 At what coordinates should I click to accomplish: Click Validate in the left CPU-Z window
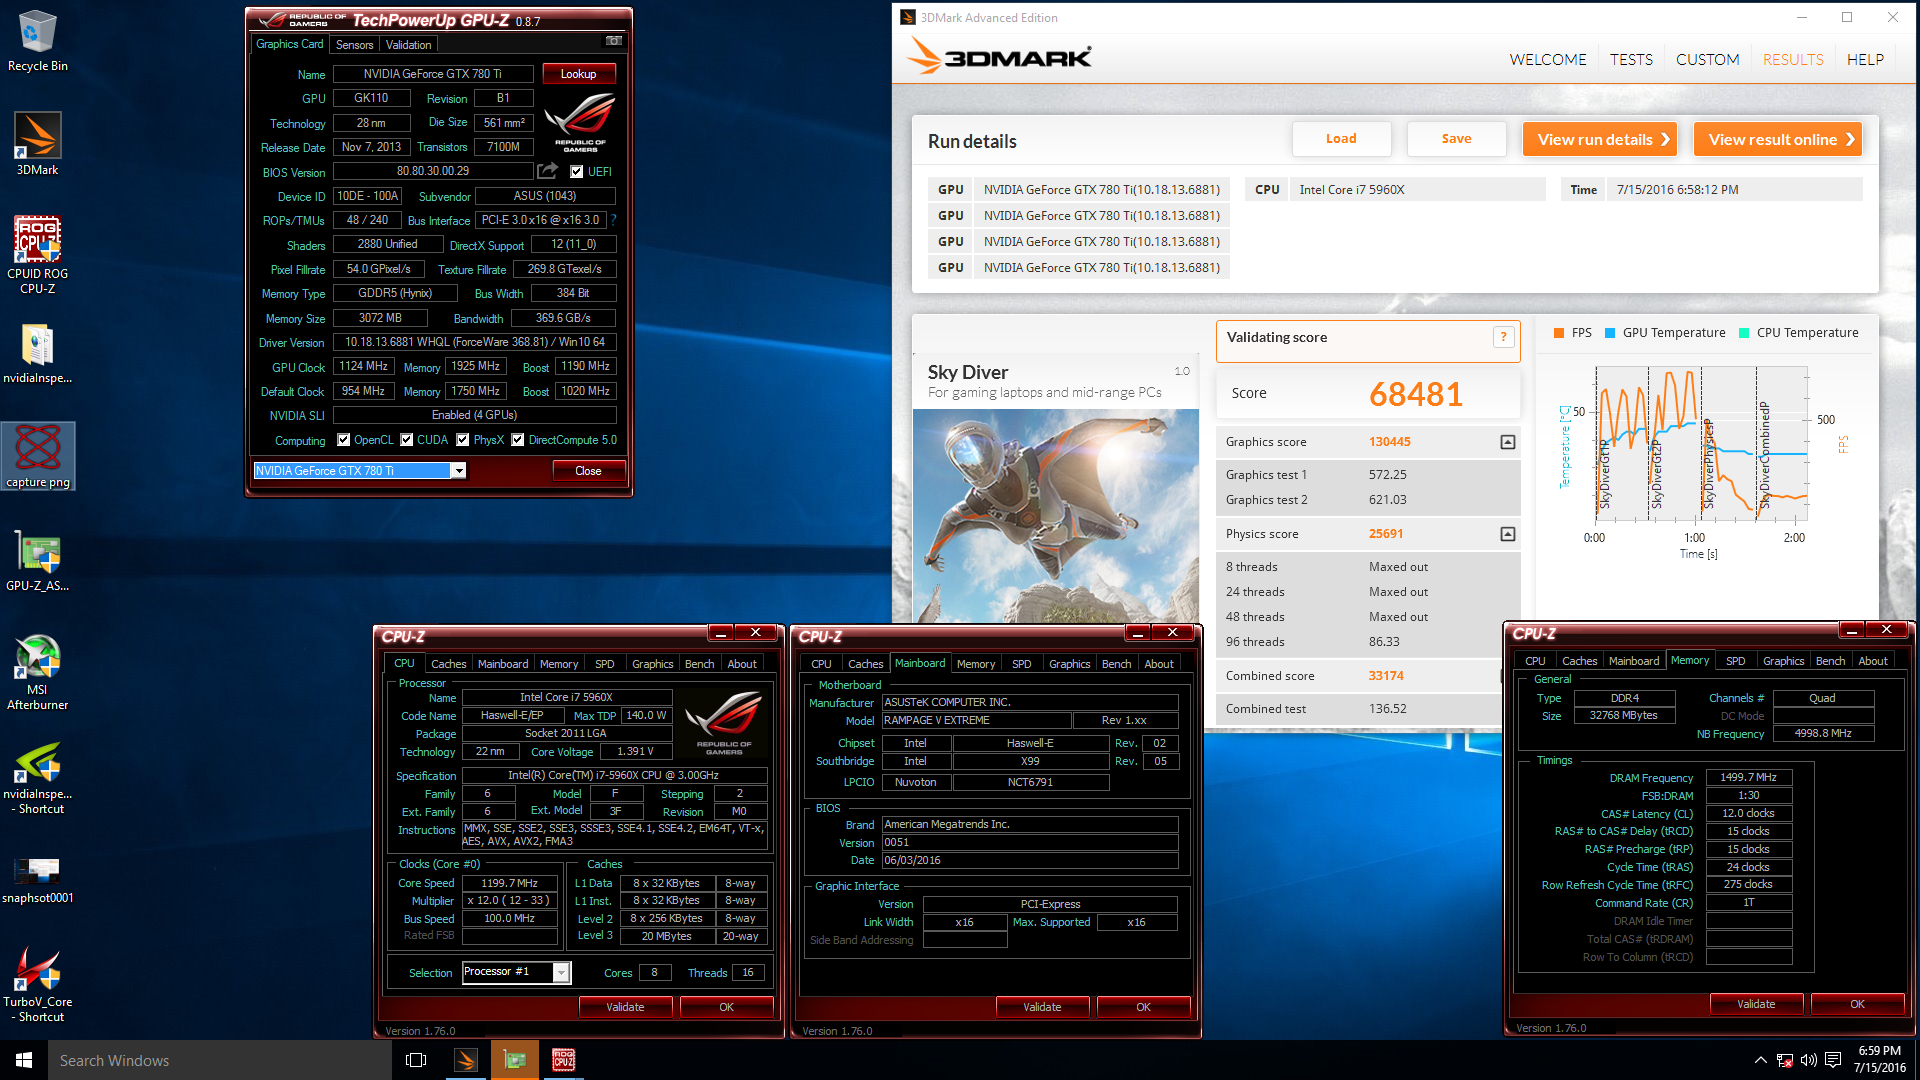coord(625,1007)
